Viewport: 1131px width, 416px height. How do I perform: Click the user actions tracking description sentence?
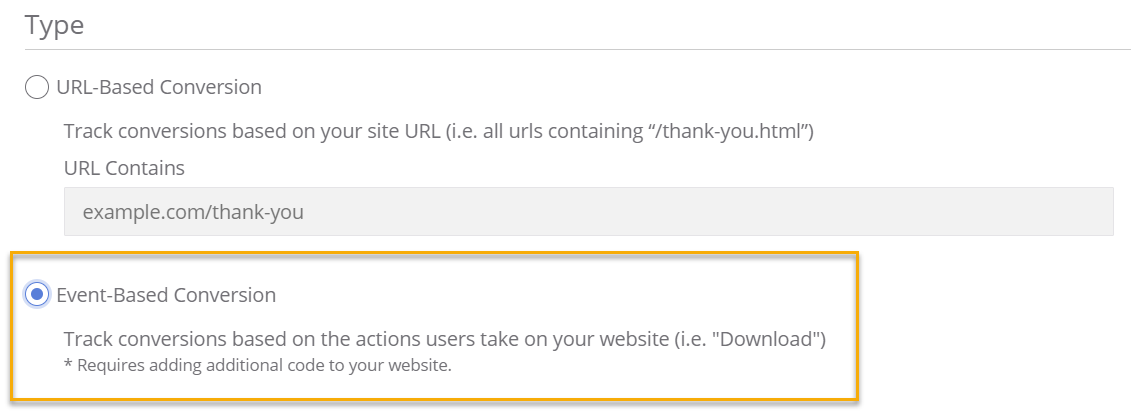(x=444, y=339)
